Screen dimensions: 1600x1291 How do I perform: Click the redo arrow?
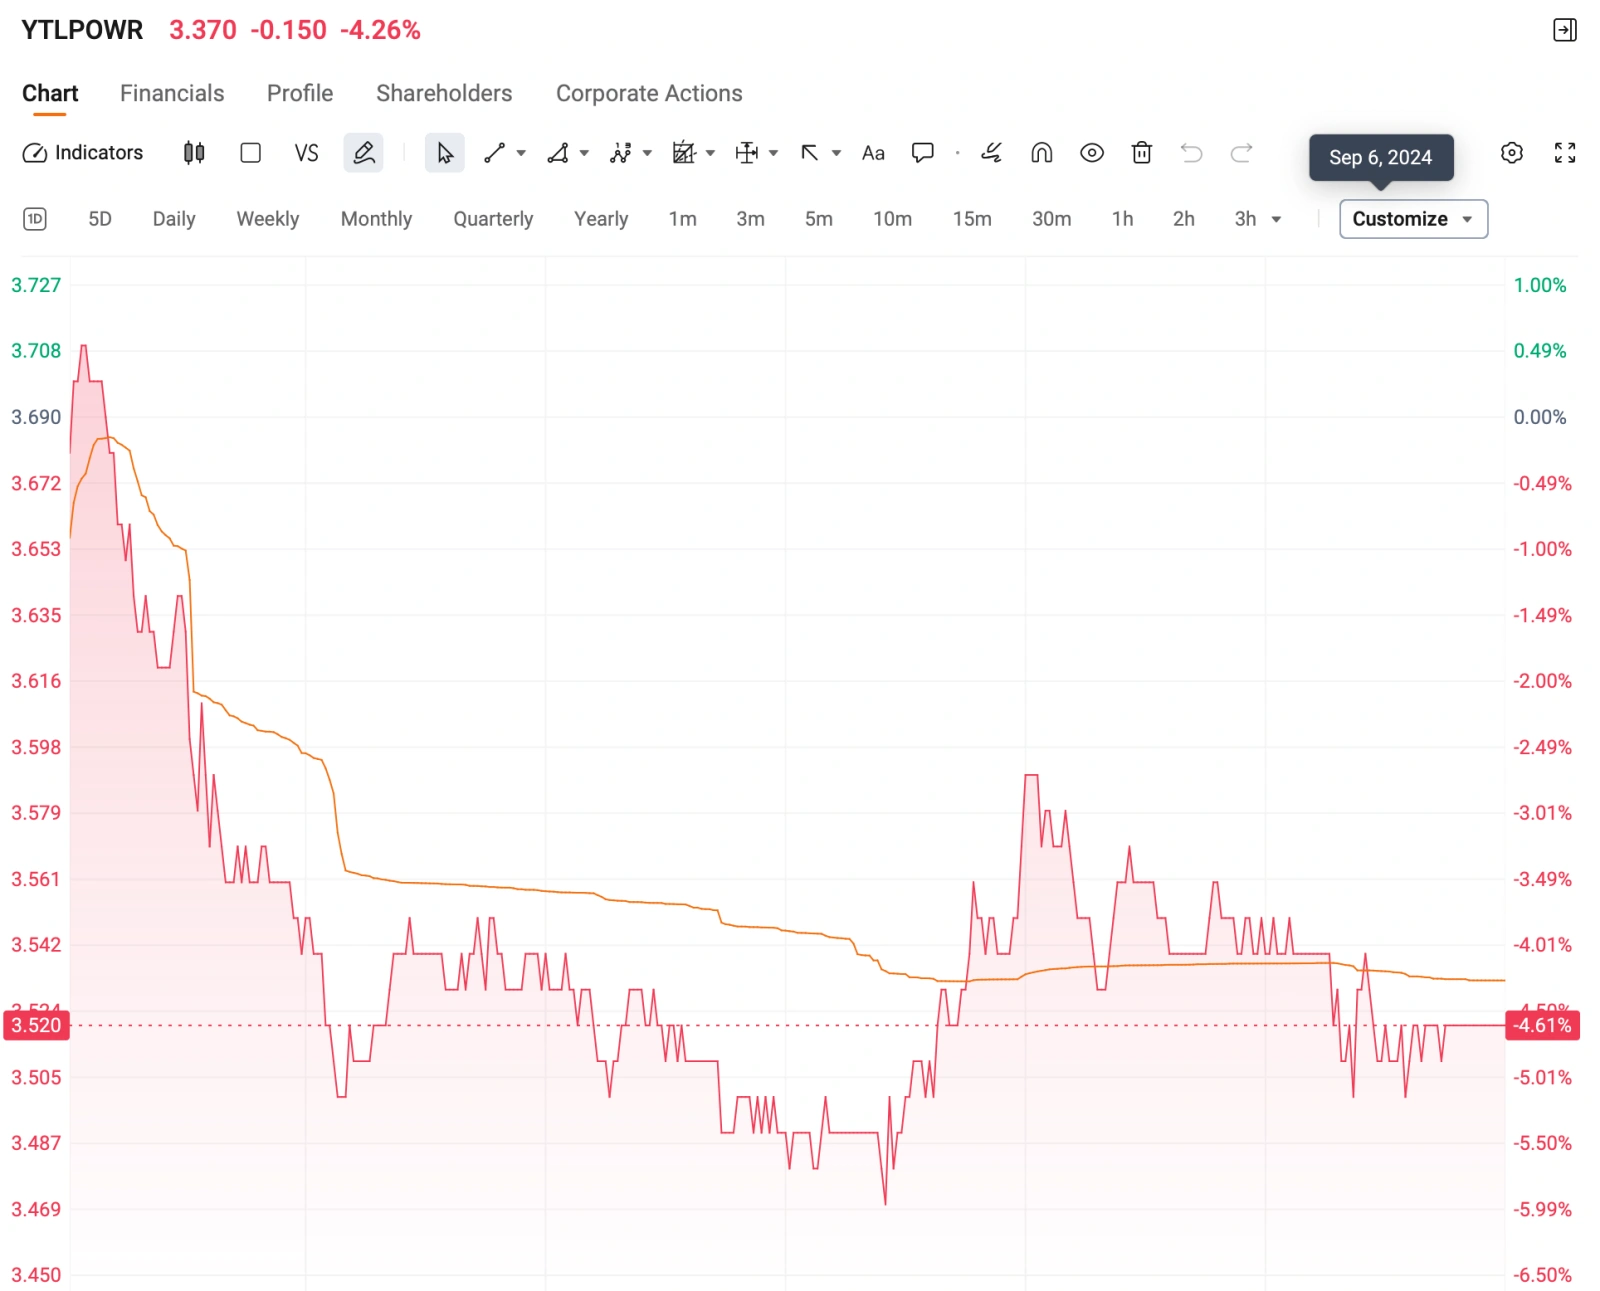pos(1241,153)
